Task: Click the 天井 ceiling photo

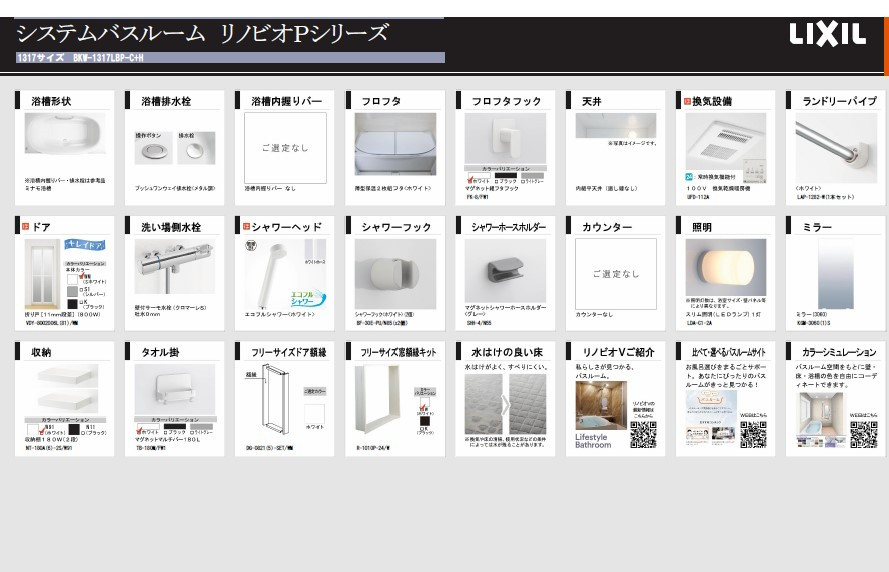Action: [x=616, y=125]
